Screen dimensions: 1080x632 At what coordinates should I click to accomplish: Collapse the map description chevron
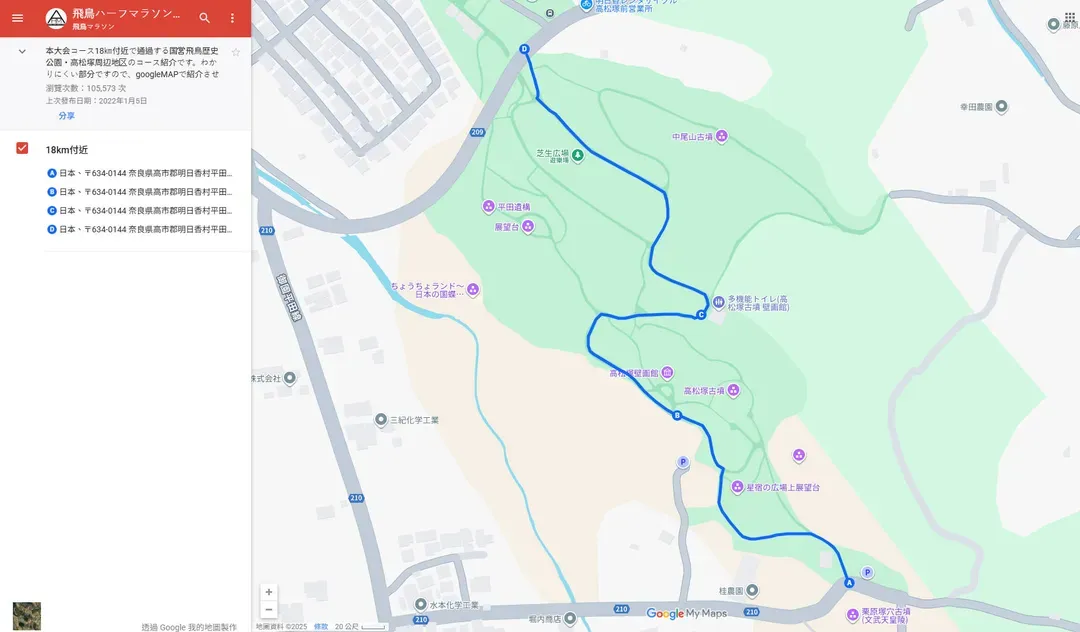tap(22, 51)
